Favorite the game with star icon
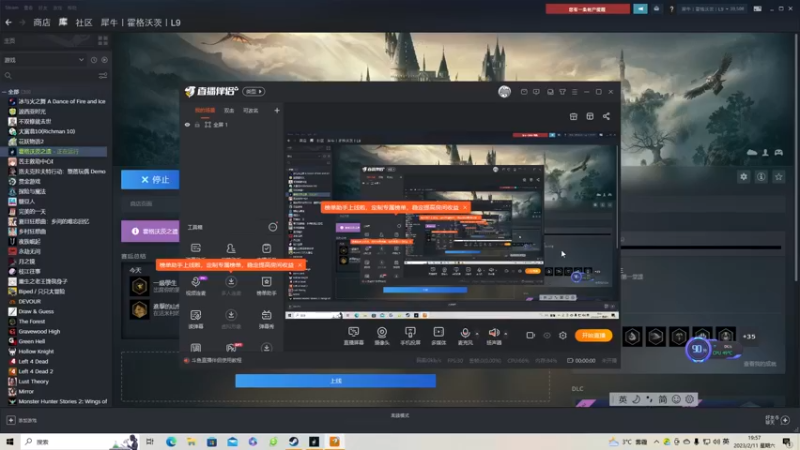The height and width of the screenshot is (450, 800). click(779, 177)
